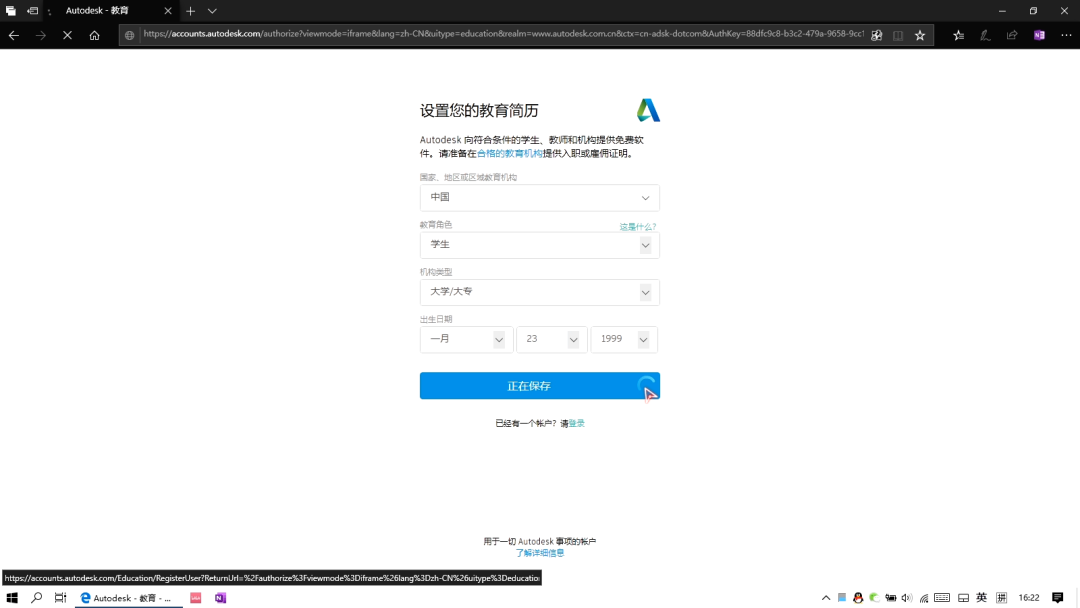Click the address bar URL
1080x608 pixels.
click(503, 34)
